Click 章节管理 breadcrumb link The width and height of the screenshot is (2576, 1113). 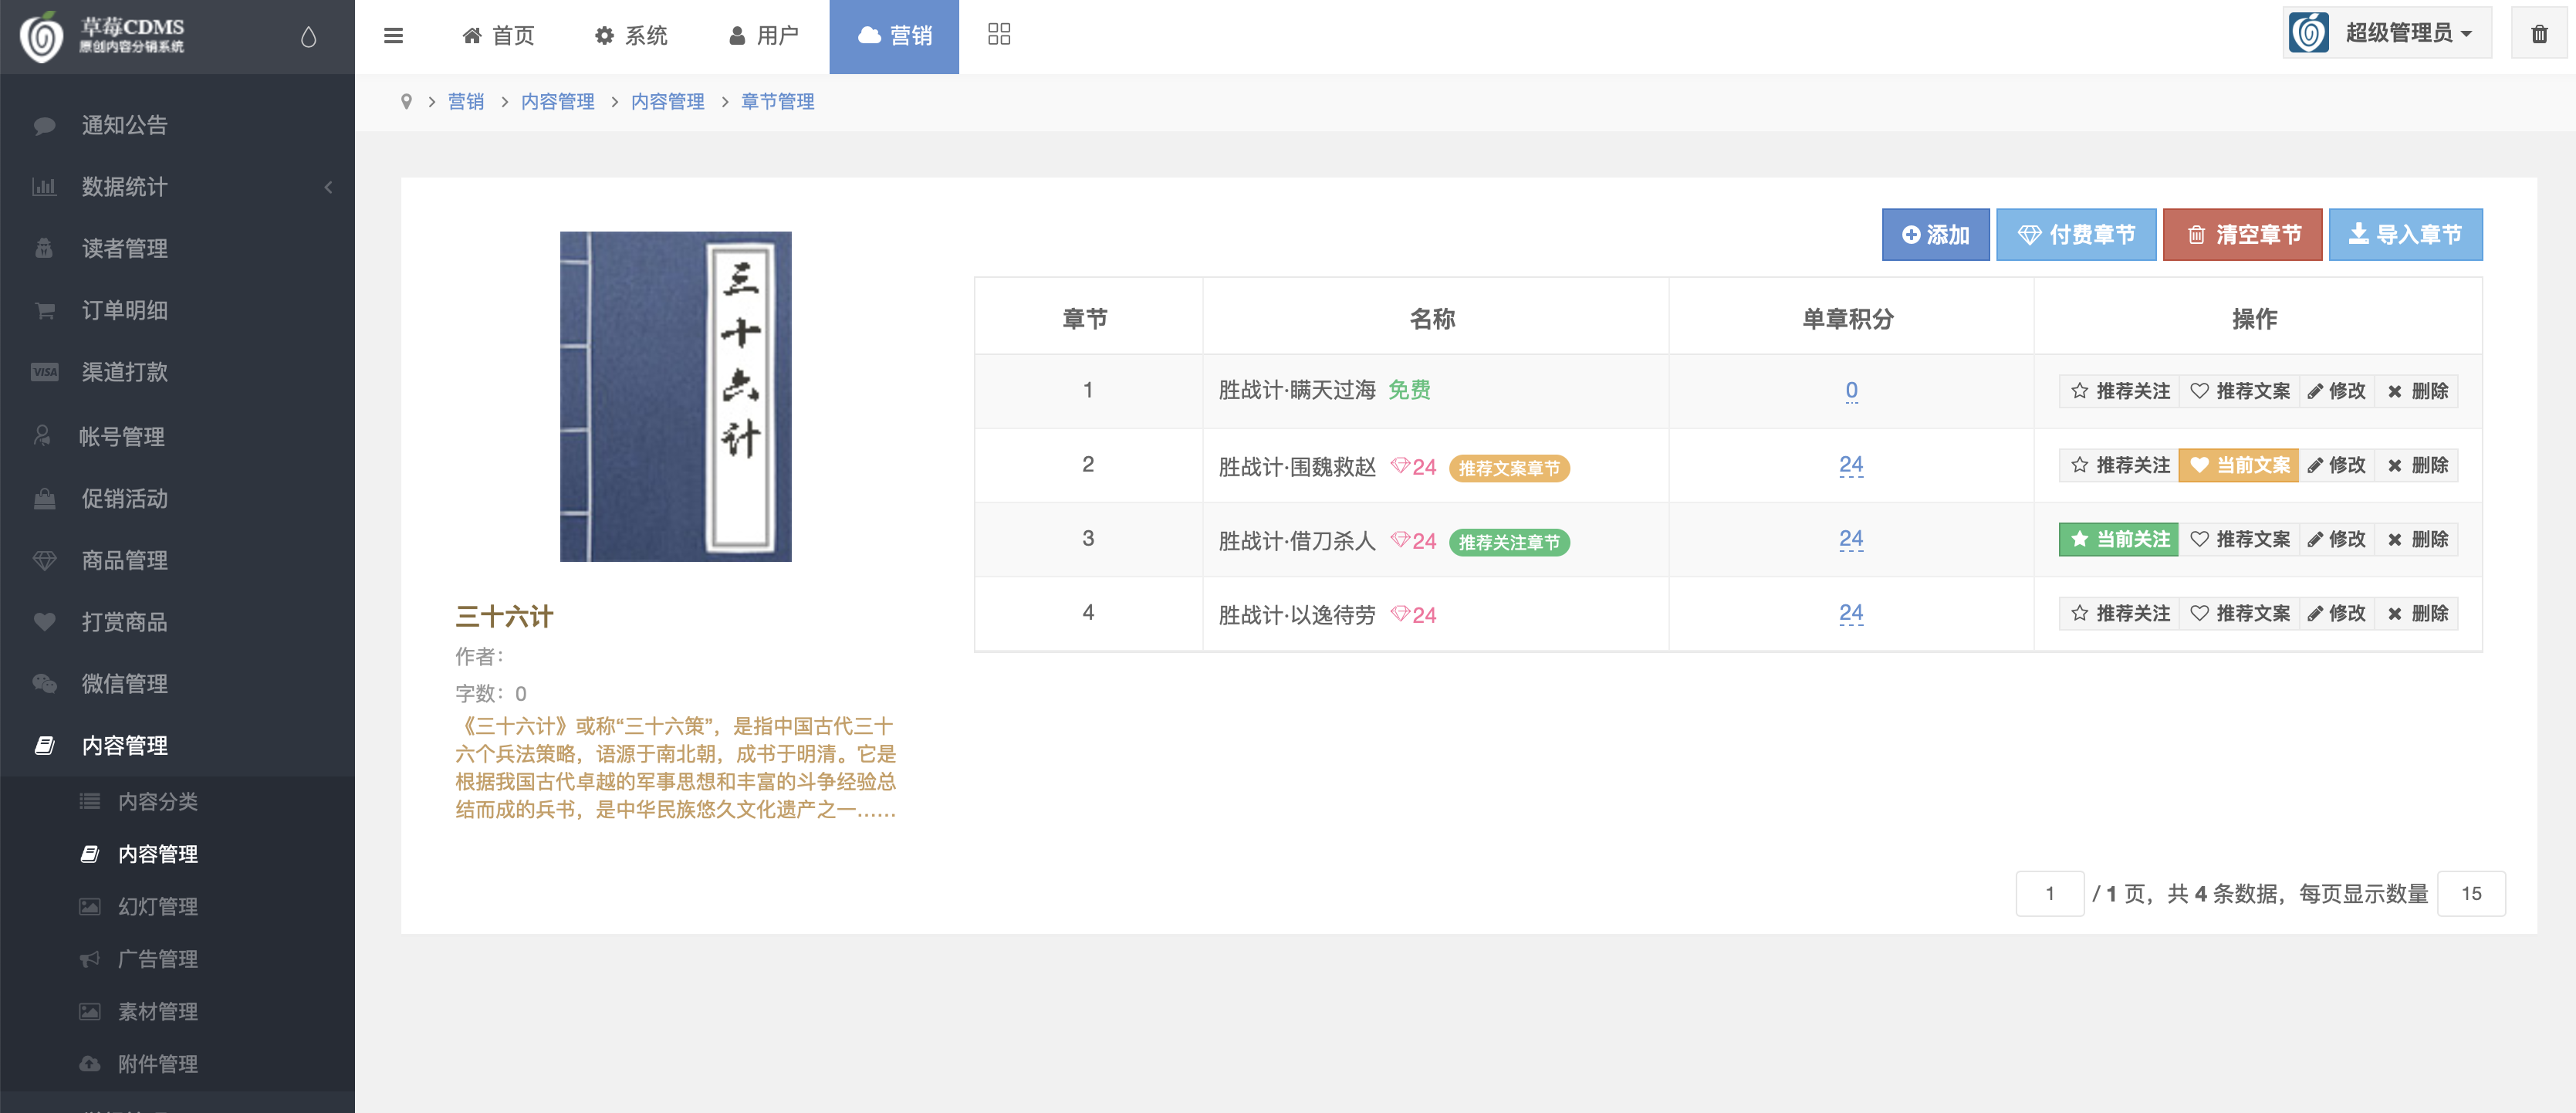(778, 101)
